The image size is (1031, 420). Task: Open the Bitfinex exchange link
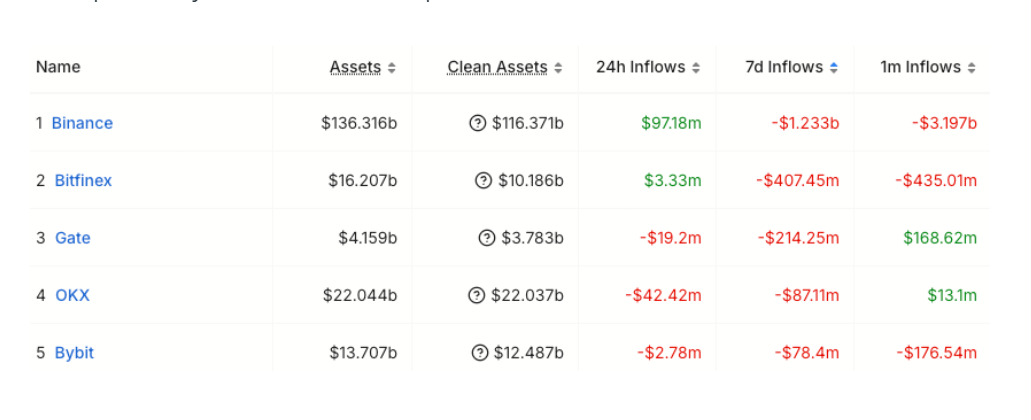coord(83,180)
